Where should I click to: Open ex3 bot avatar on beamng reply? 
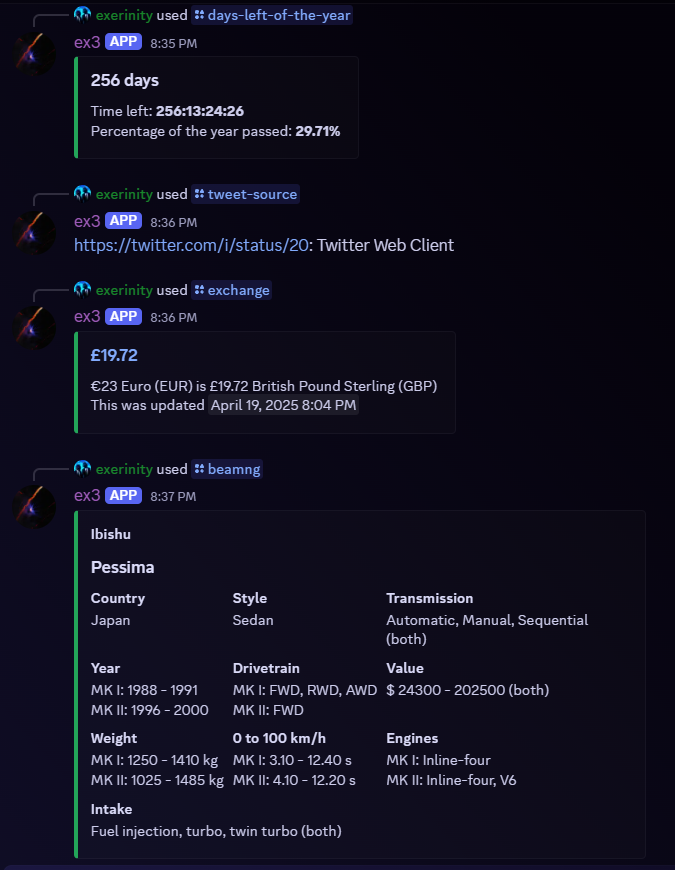pyautogui.click(x=34, y=507)
